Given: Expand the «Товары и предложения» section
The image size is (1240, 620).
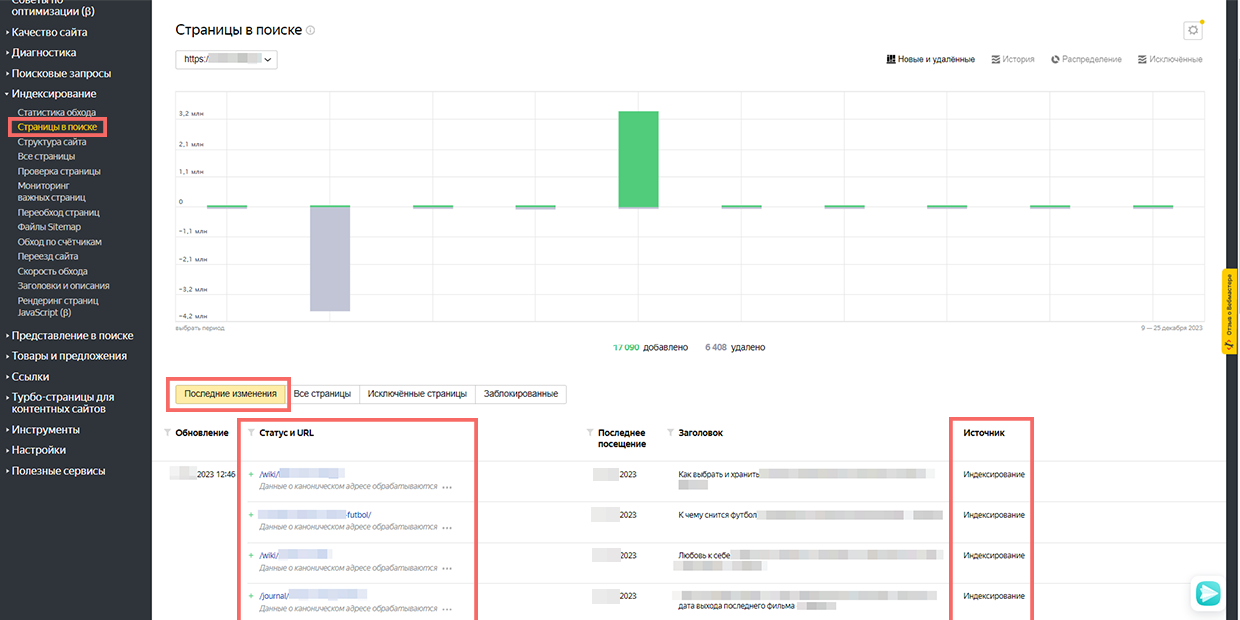Looking at the screenshot, I should pyautogui.click(x=67, y=356).
